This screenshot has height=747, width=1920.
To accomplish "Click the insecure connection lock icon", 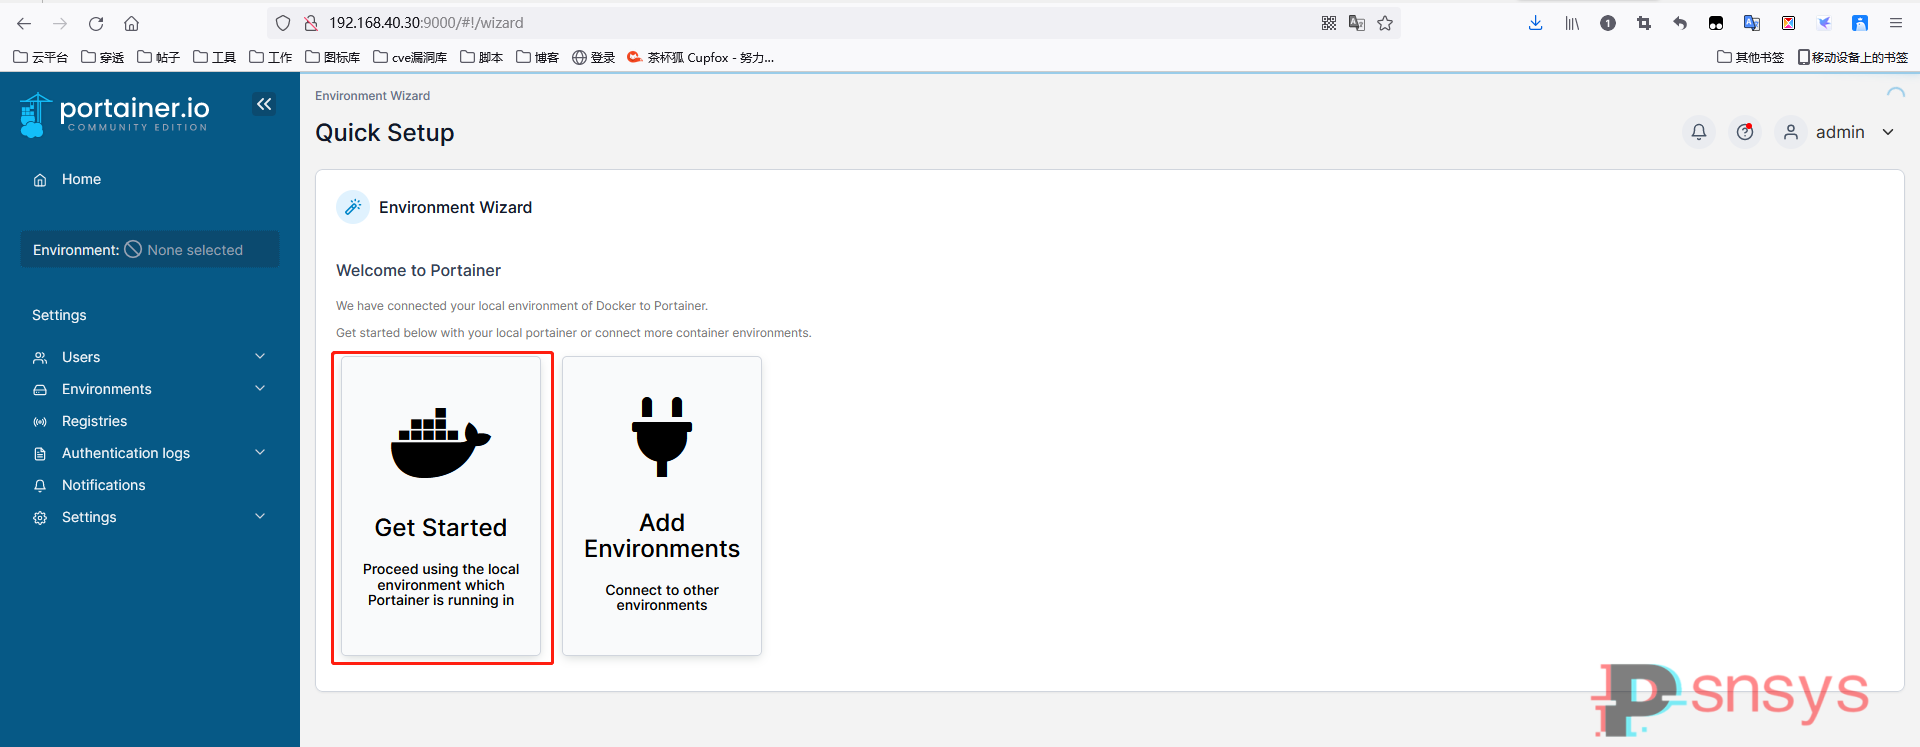I will point(311,23).
